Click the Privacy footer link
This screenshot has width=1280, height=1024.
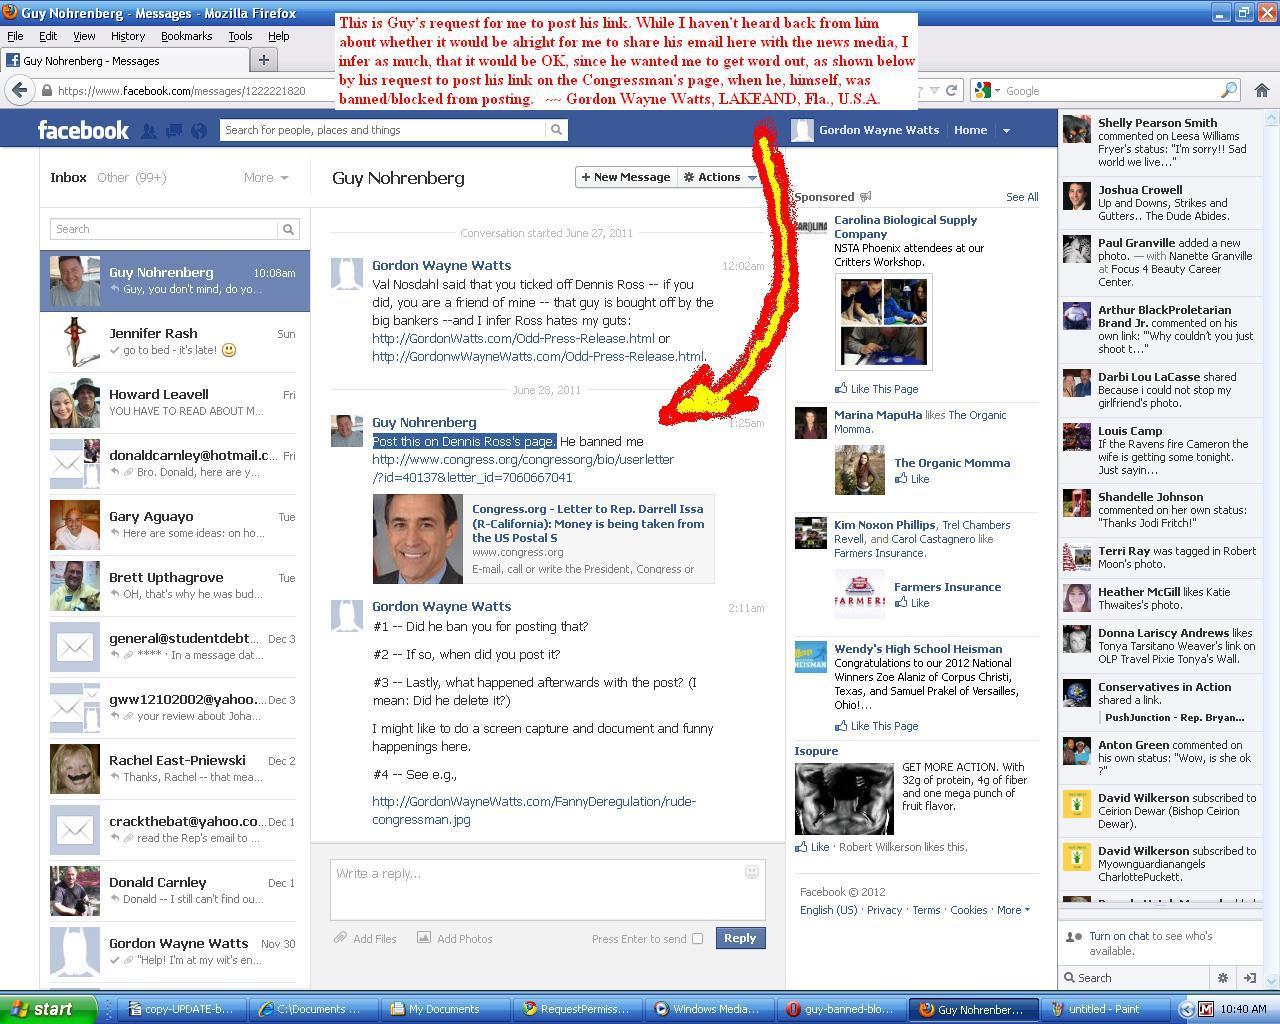click(x=884, y=910)
